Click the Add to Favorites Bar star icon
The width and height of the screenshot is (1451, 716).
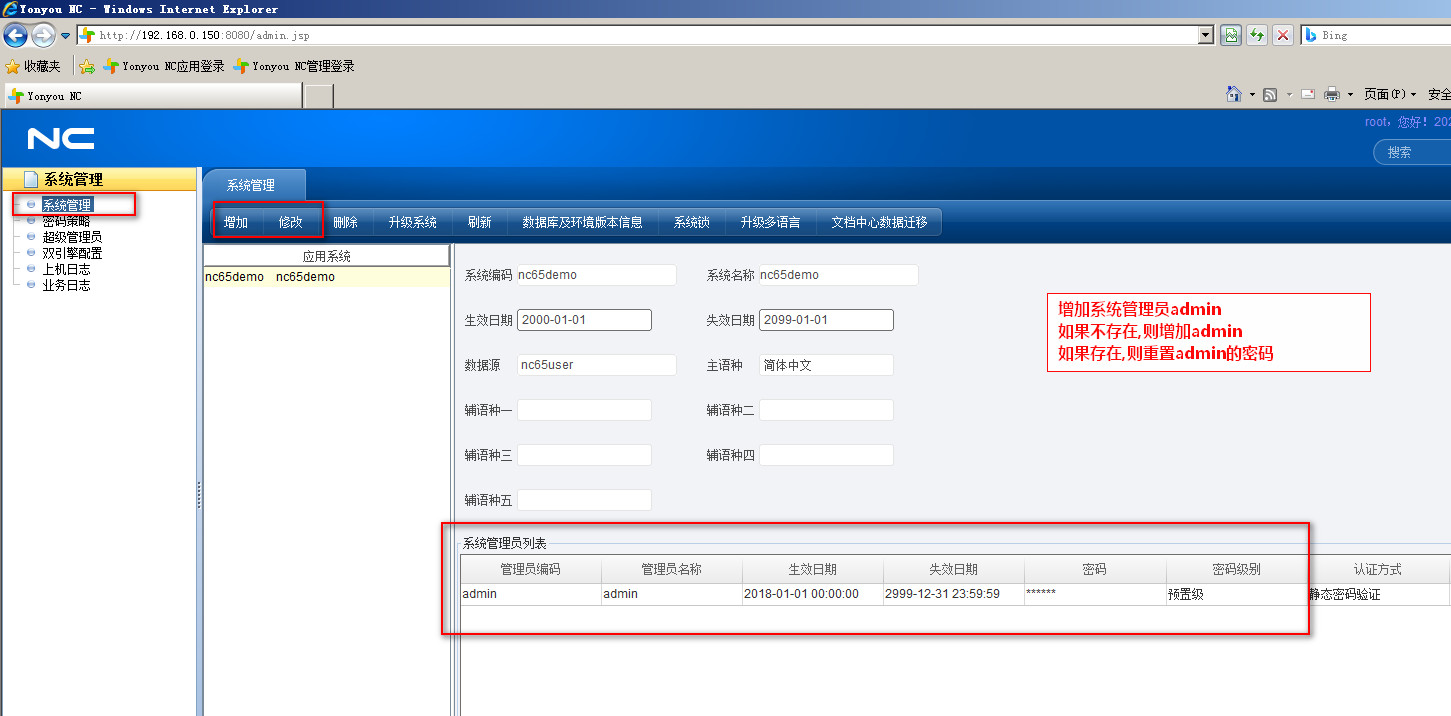click(87, 66)
